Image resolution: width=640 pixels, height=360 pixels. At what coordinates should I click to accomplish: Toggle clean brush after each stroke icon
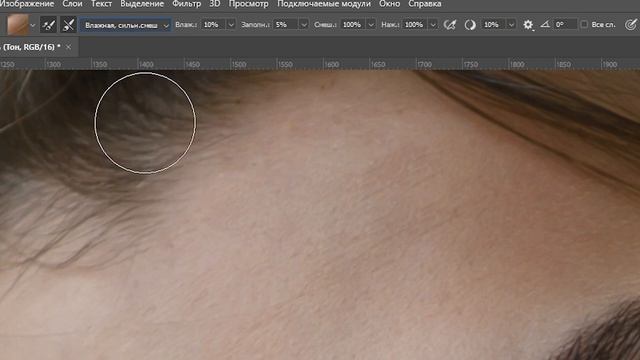point(68,25)
